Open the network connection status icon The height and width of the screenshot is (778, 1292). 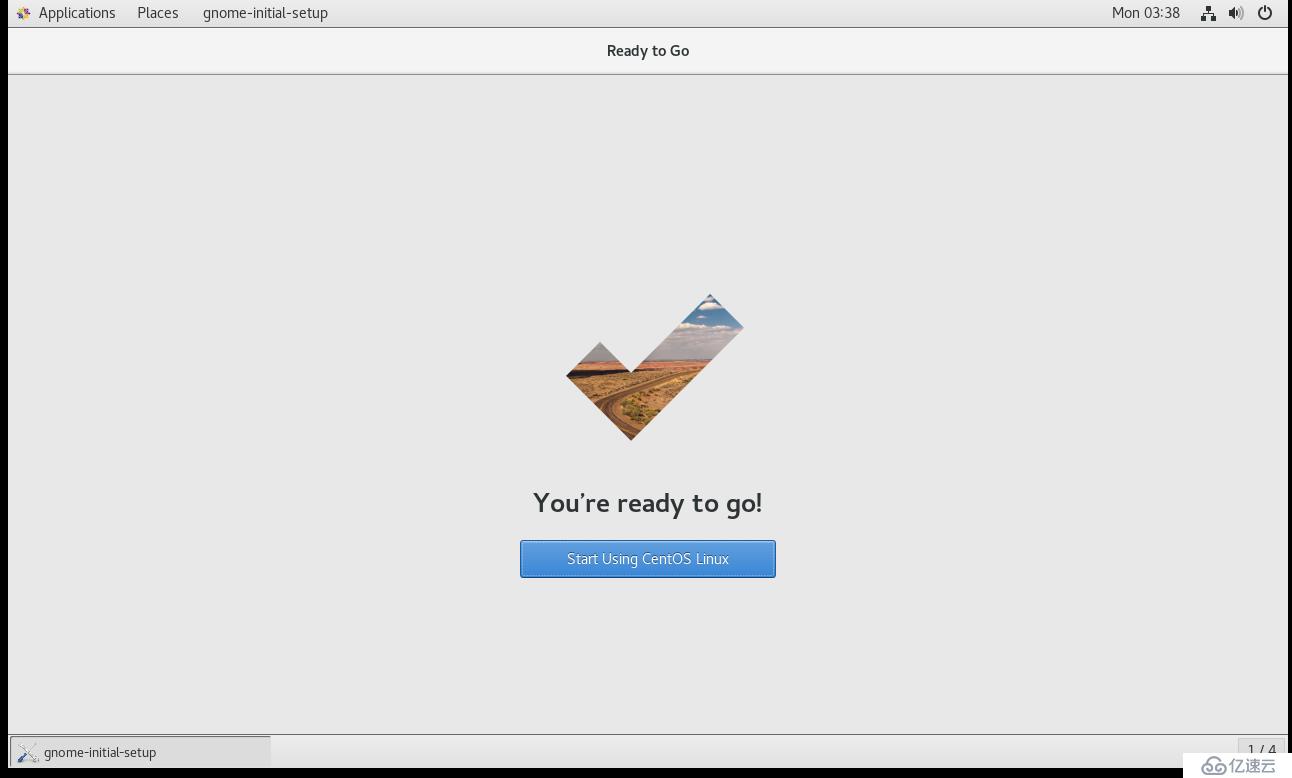click(x=1208, y=13)
